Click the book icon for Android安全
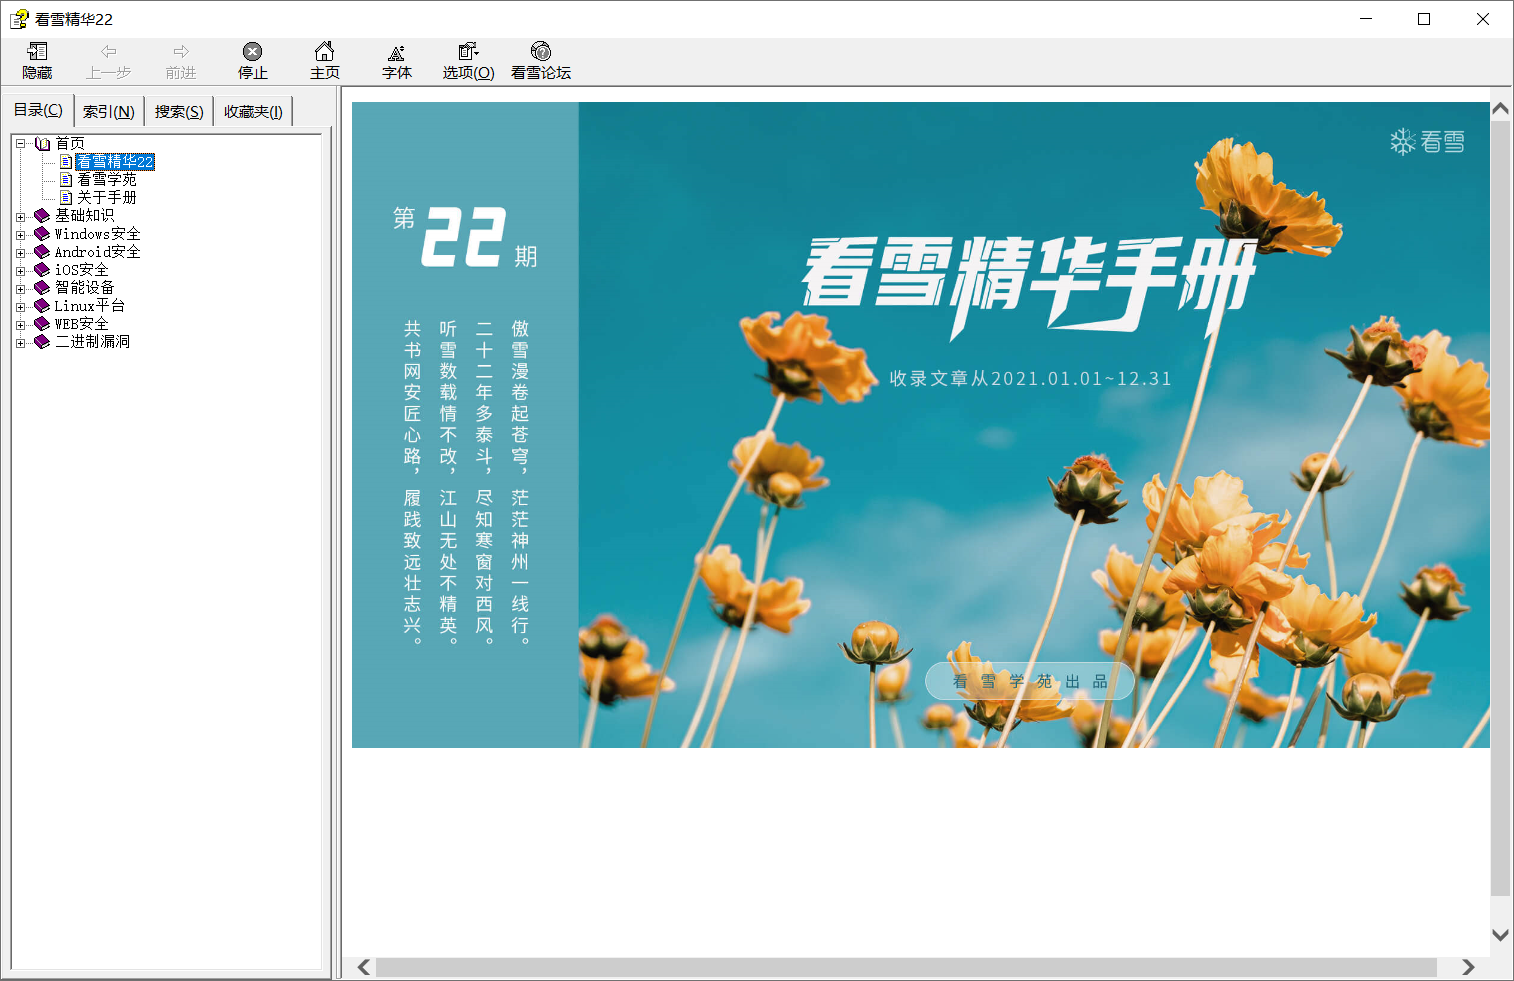The width and height of the screenshot is (1514, 981). [42, 252]
